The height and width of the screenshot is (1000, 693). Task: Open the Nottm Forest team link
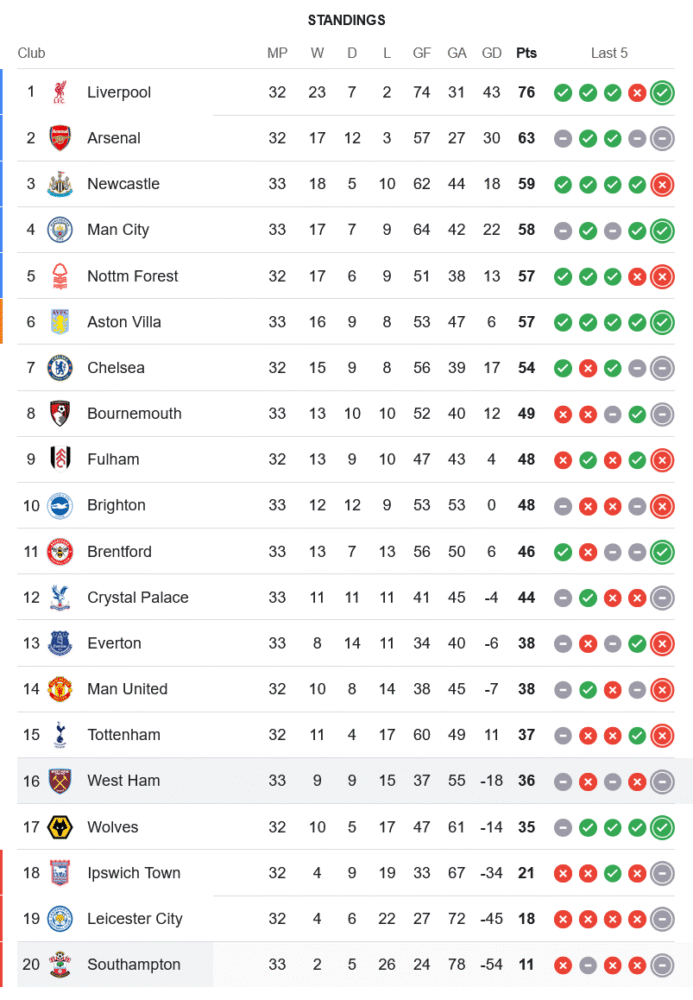pyautogui.click(x=132, y=276)
